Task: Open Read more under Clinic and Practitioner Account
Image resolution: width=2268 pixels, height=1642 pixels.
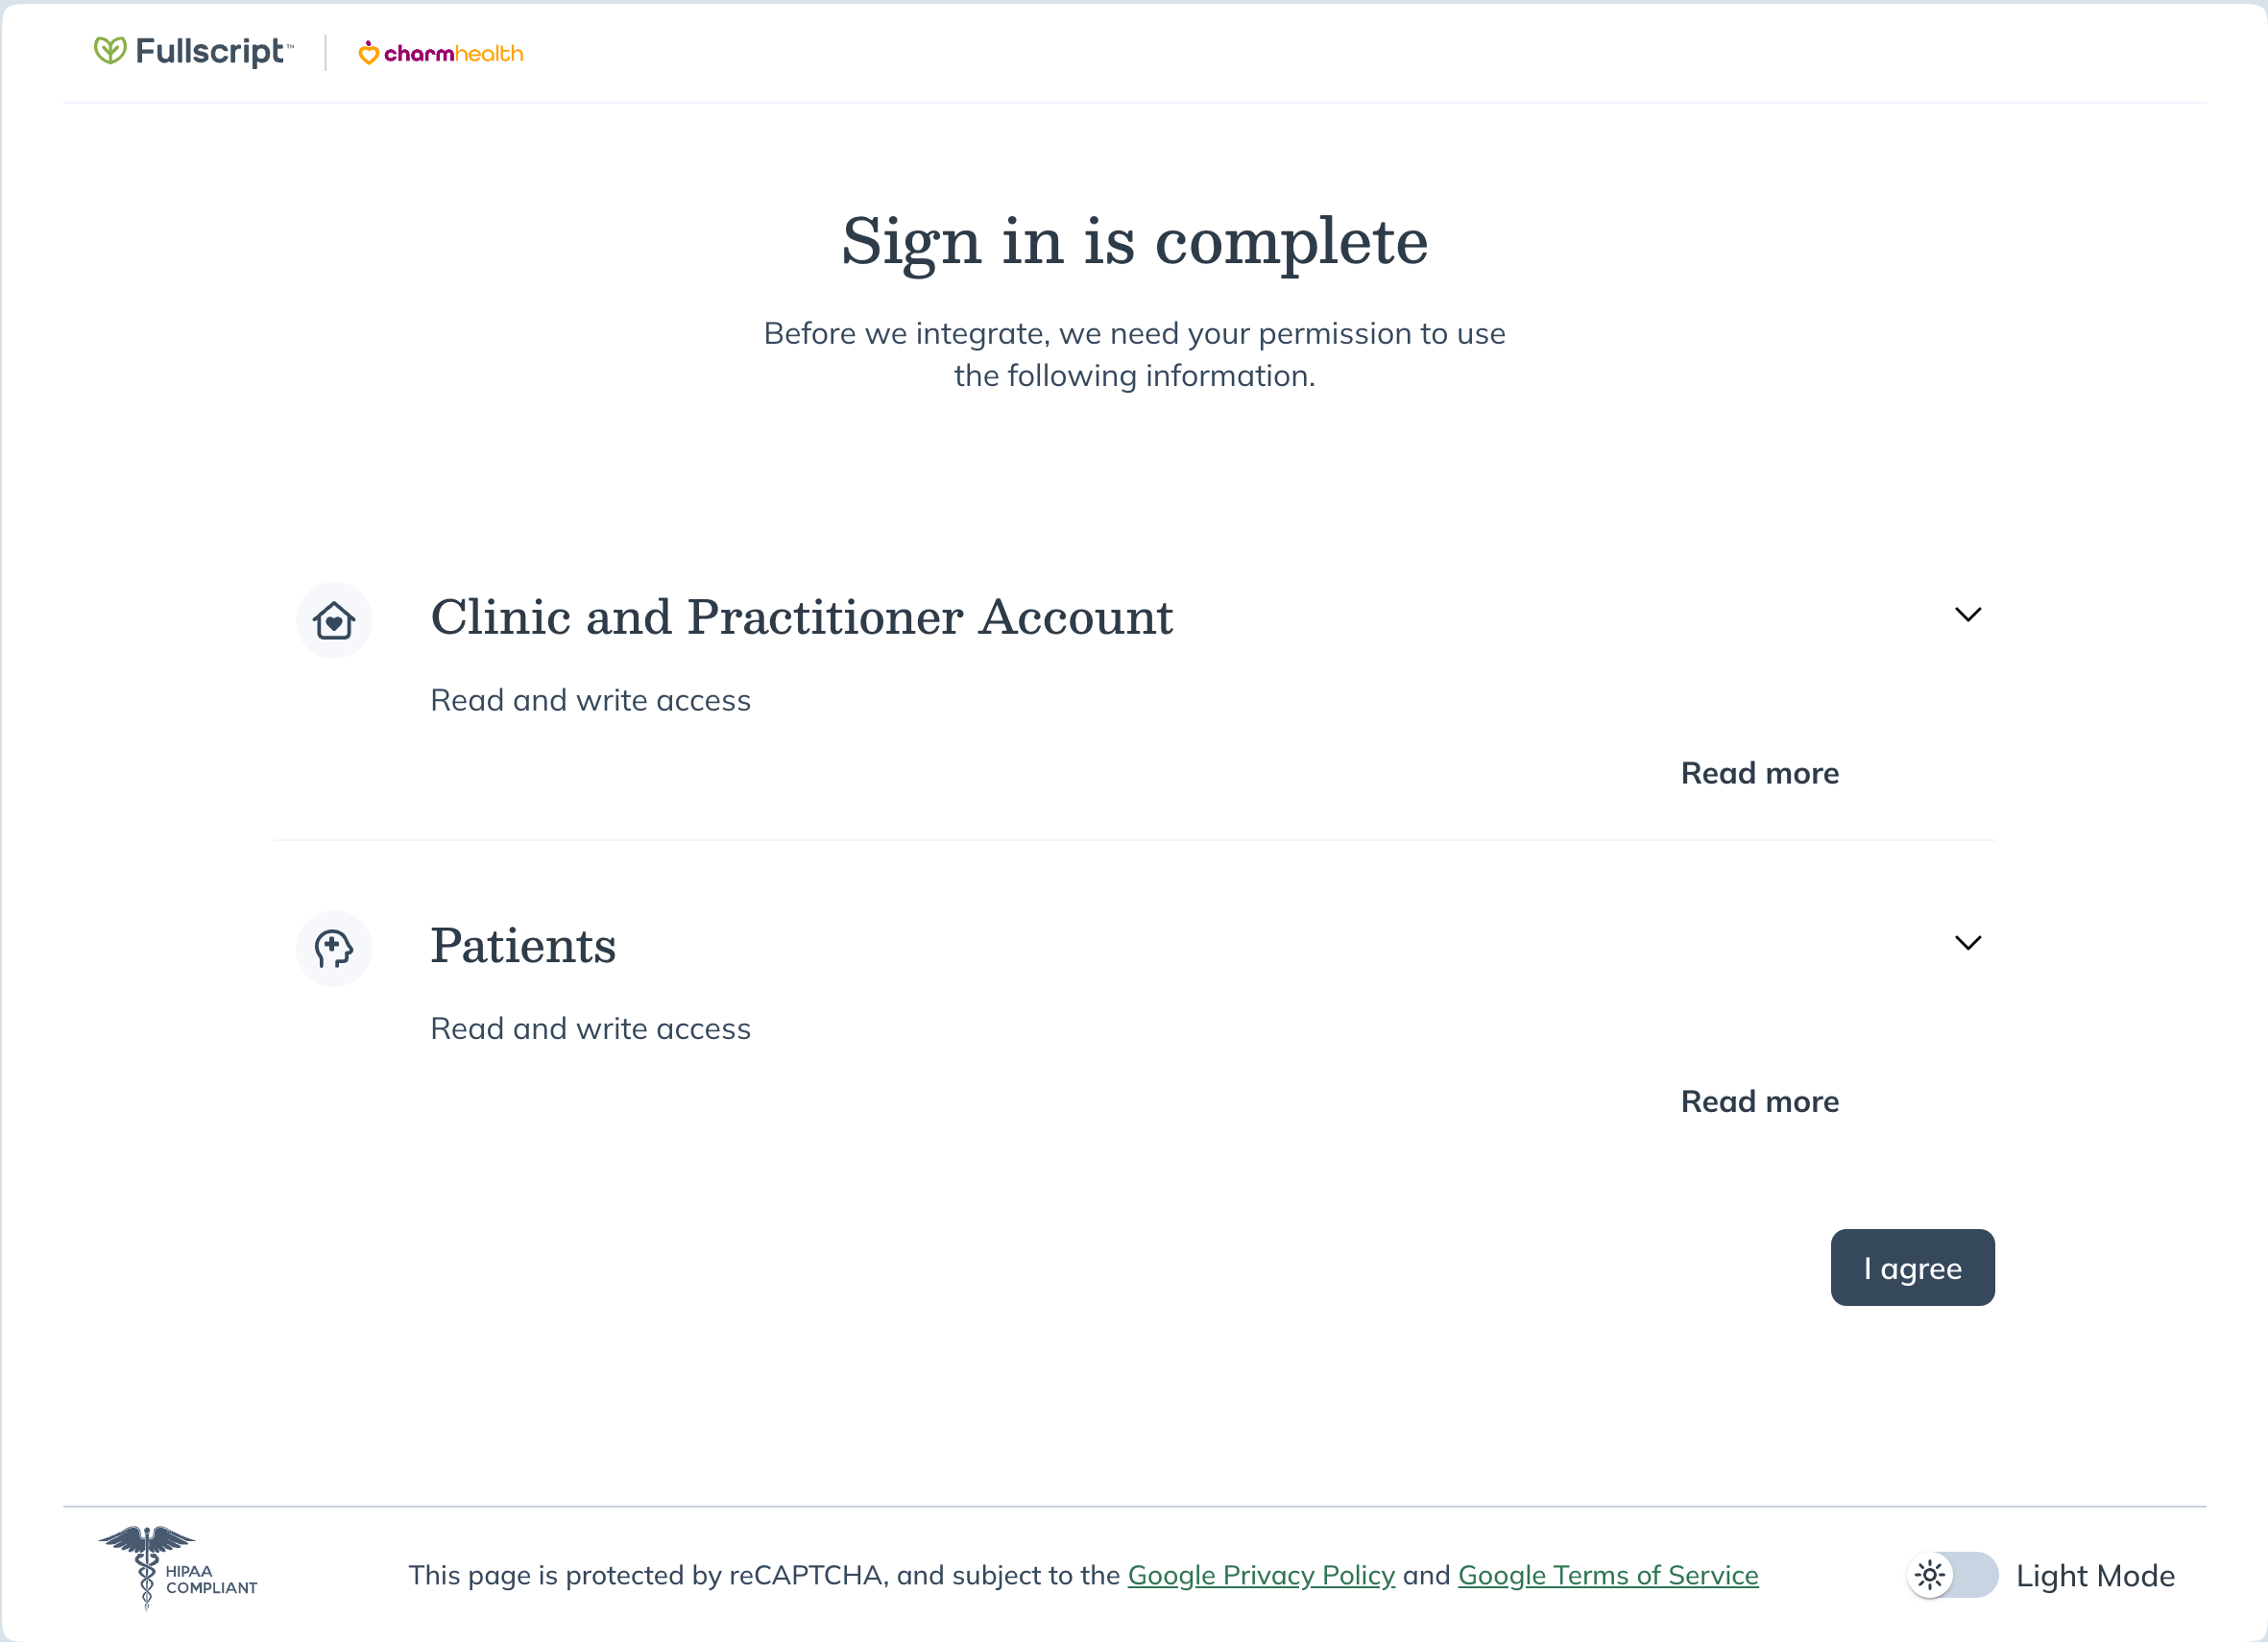Action: click(x=1759, y=772)
